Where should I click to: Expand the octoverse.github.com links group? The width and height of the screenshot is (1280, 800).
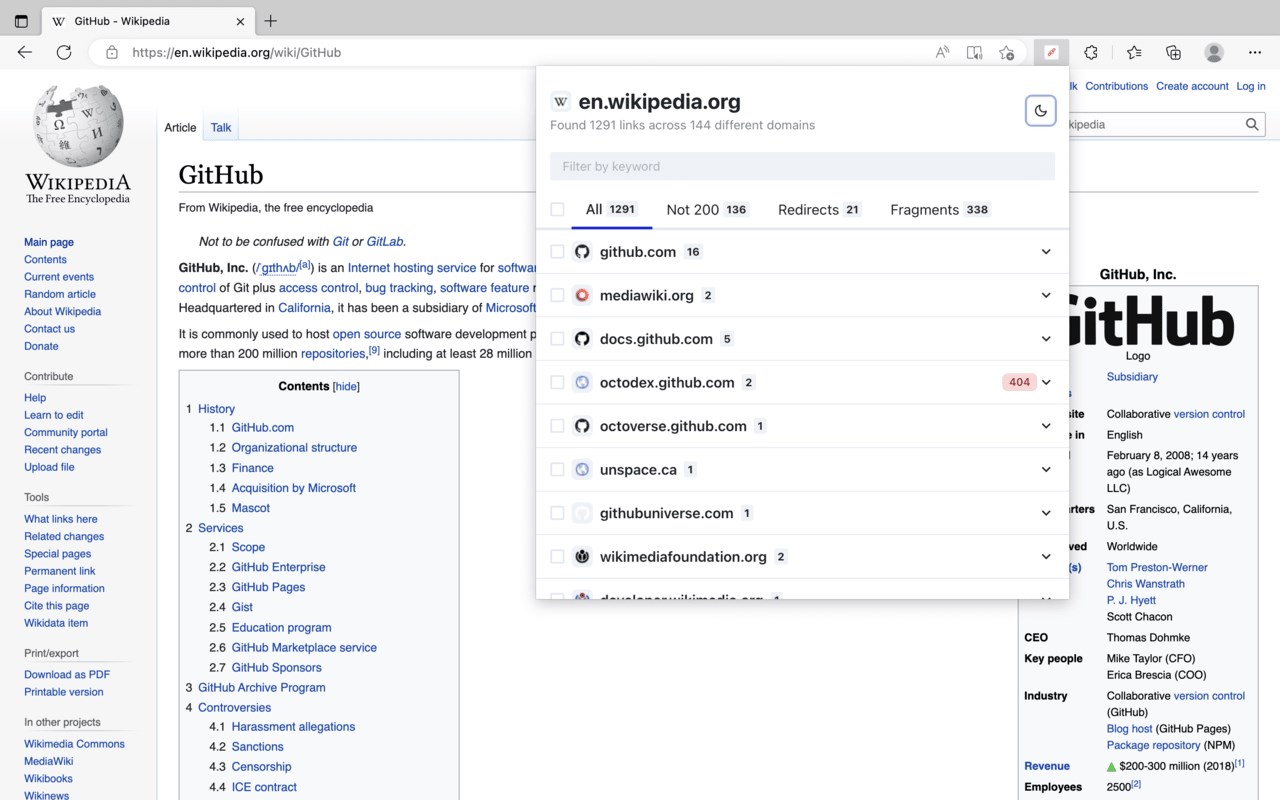click(x=1046, y=426)
